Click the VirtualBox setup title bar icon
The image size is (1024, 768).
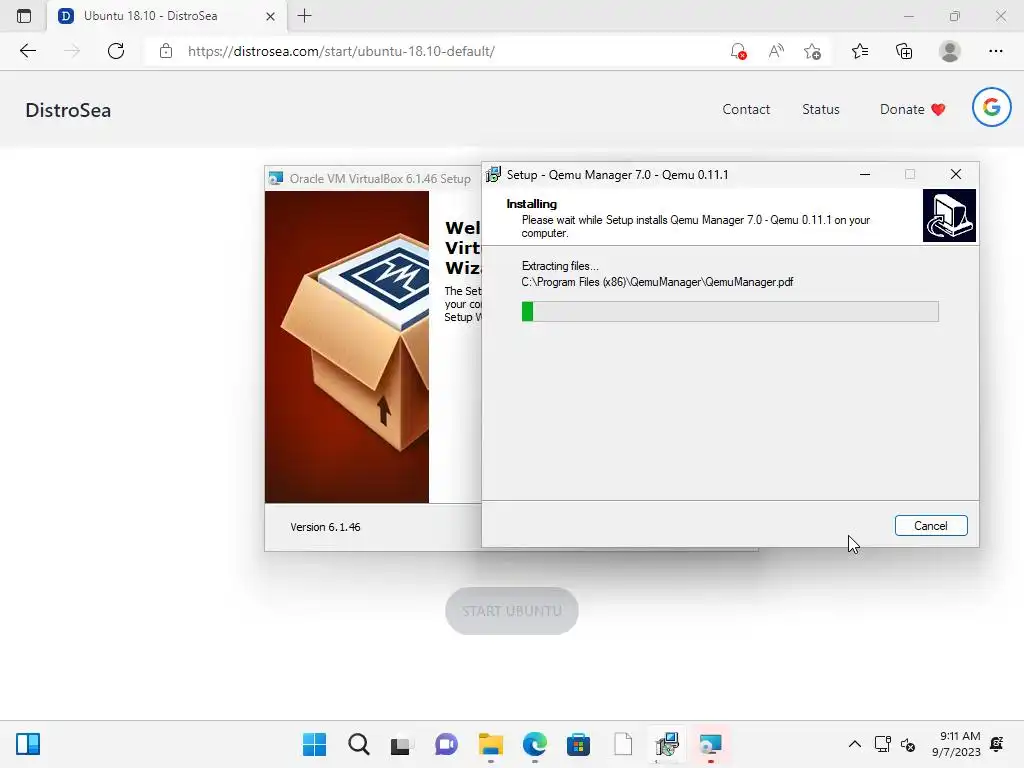point(276,178)
